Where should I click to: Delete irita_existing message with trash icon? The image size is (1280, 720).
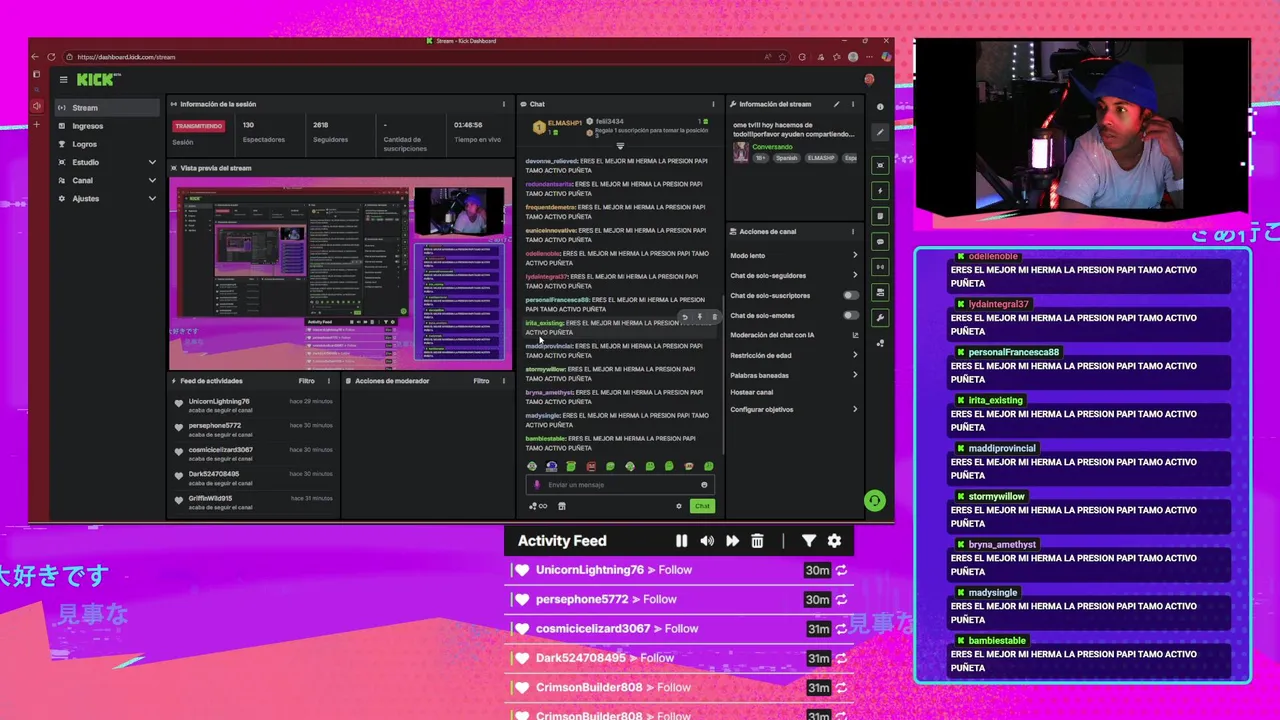(x=714, y=317)
